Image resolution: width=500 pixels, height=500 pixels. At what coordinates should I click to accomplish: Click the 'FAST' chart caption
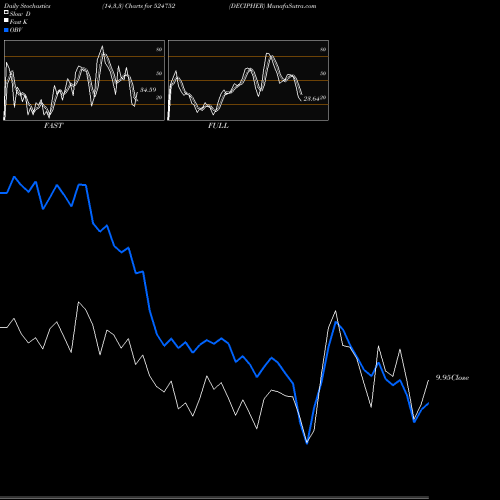click(x=53, y=125)
